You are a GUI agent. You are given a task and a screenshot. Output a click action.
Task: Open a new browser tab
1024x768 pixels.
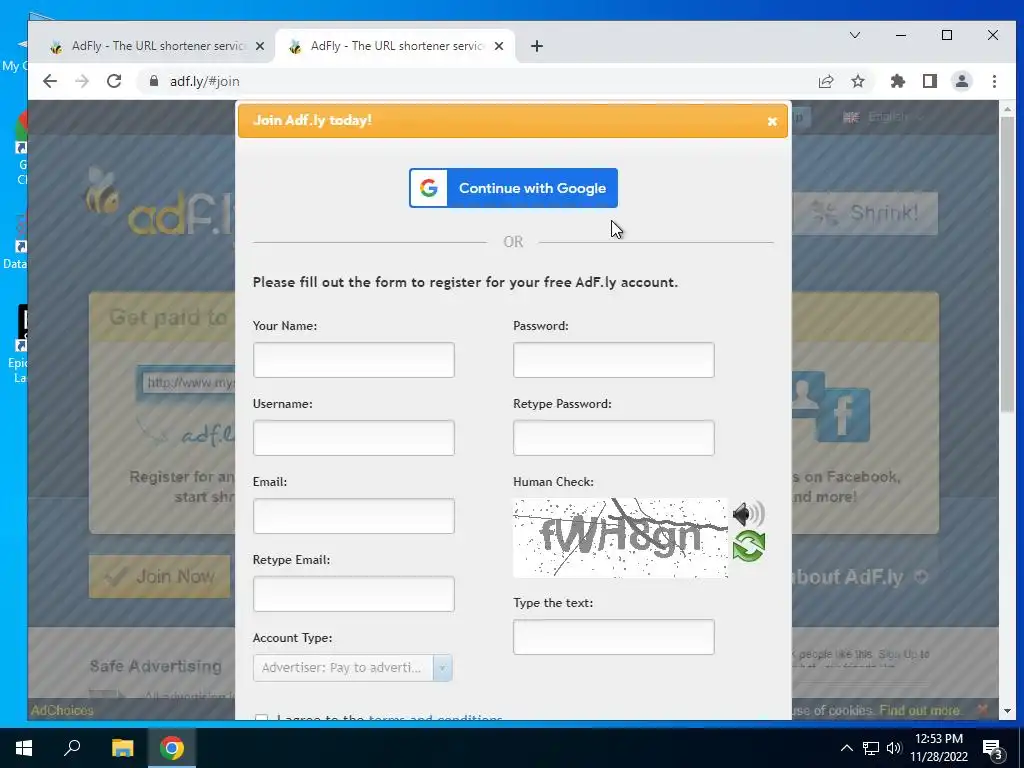537,46
